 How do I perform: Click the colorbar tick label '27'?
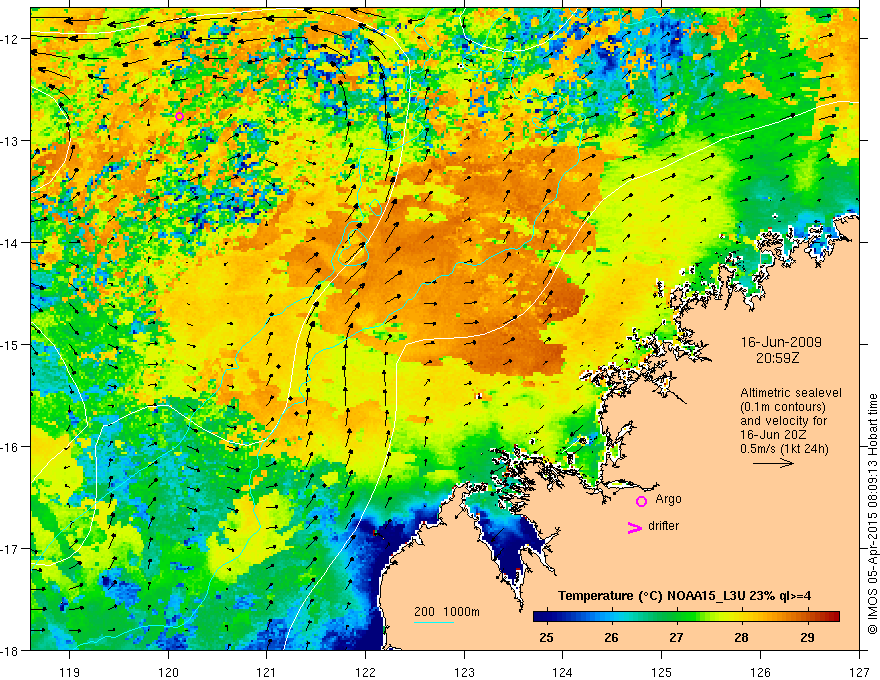click(677, 637)
